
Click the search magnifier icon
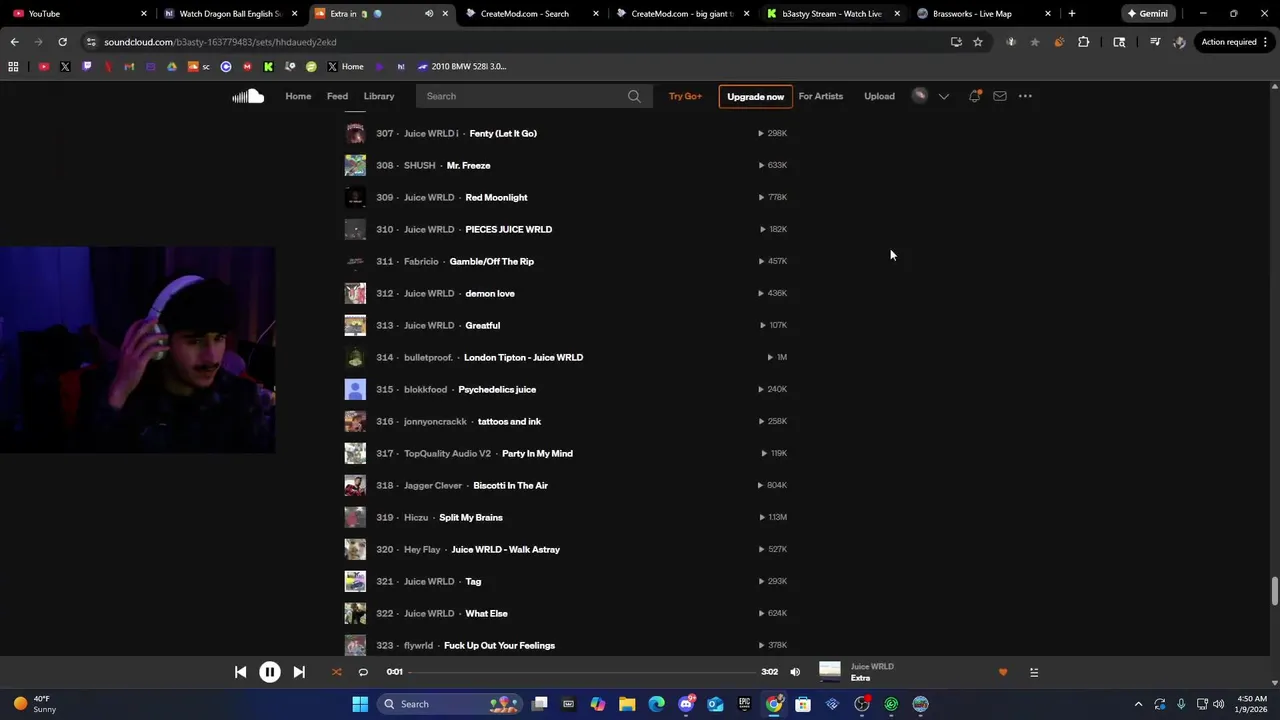click(634, 96)
